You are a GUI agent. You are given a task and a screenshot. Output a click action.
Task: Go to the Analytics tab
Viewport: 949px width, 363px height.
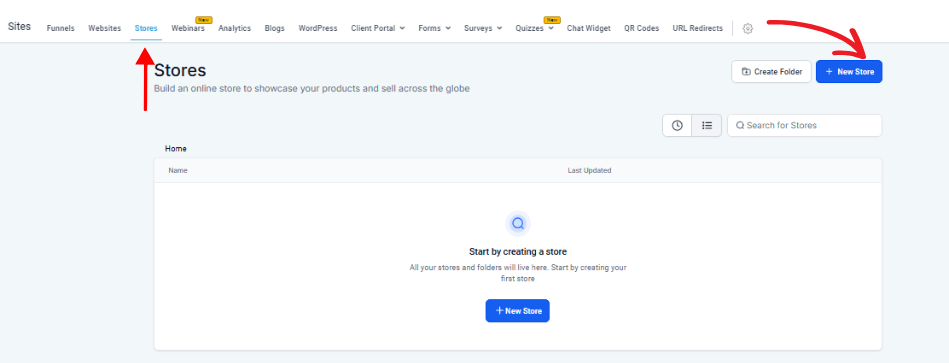coord(234,28)
